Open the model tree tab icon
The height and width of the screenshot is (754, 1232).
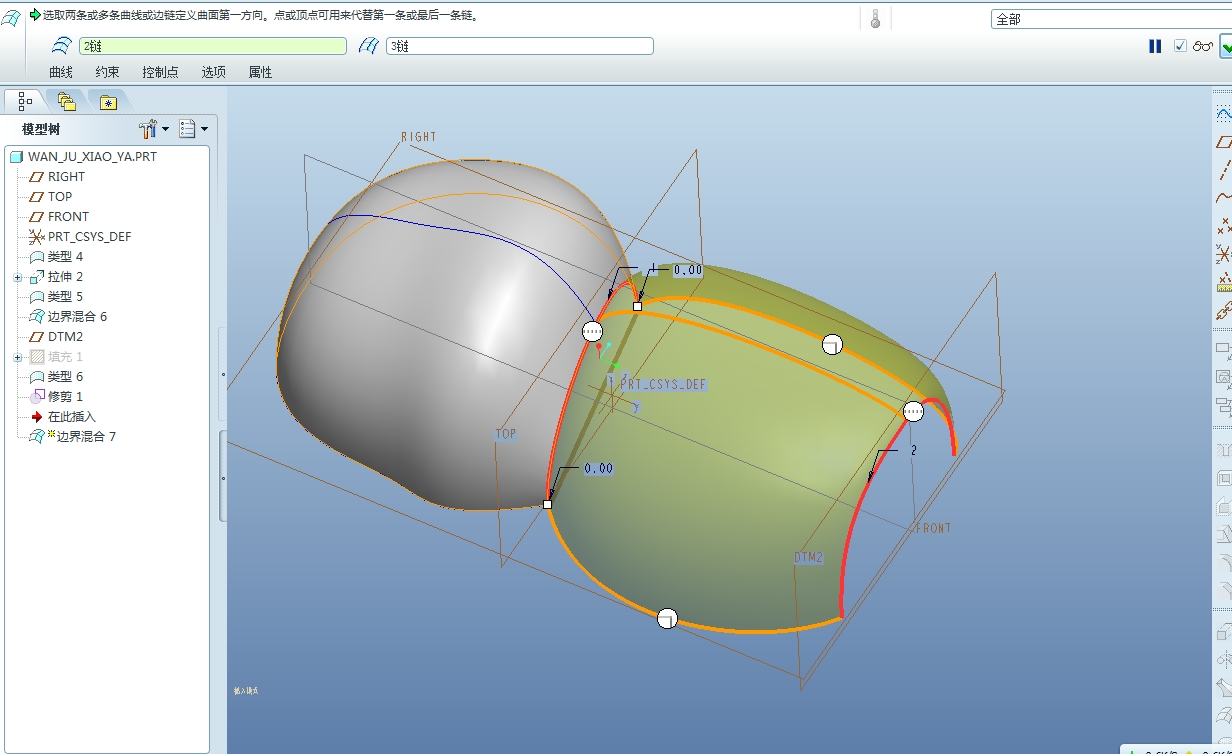25,101
